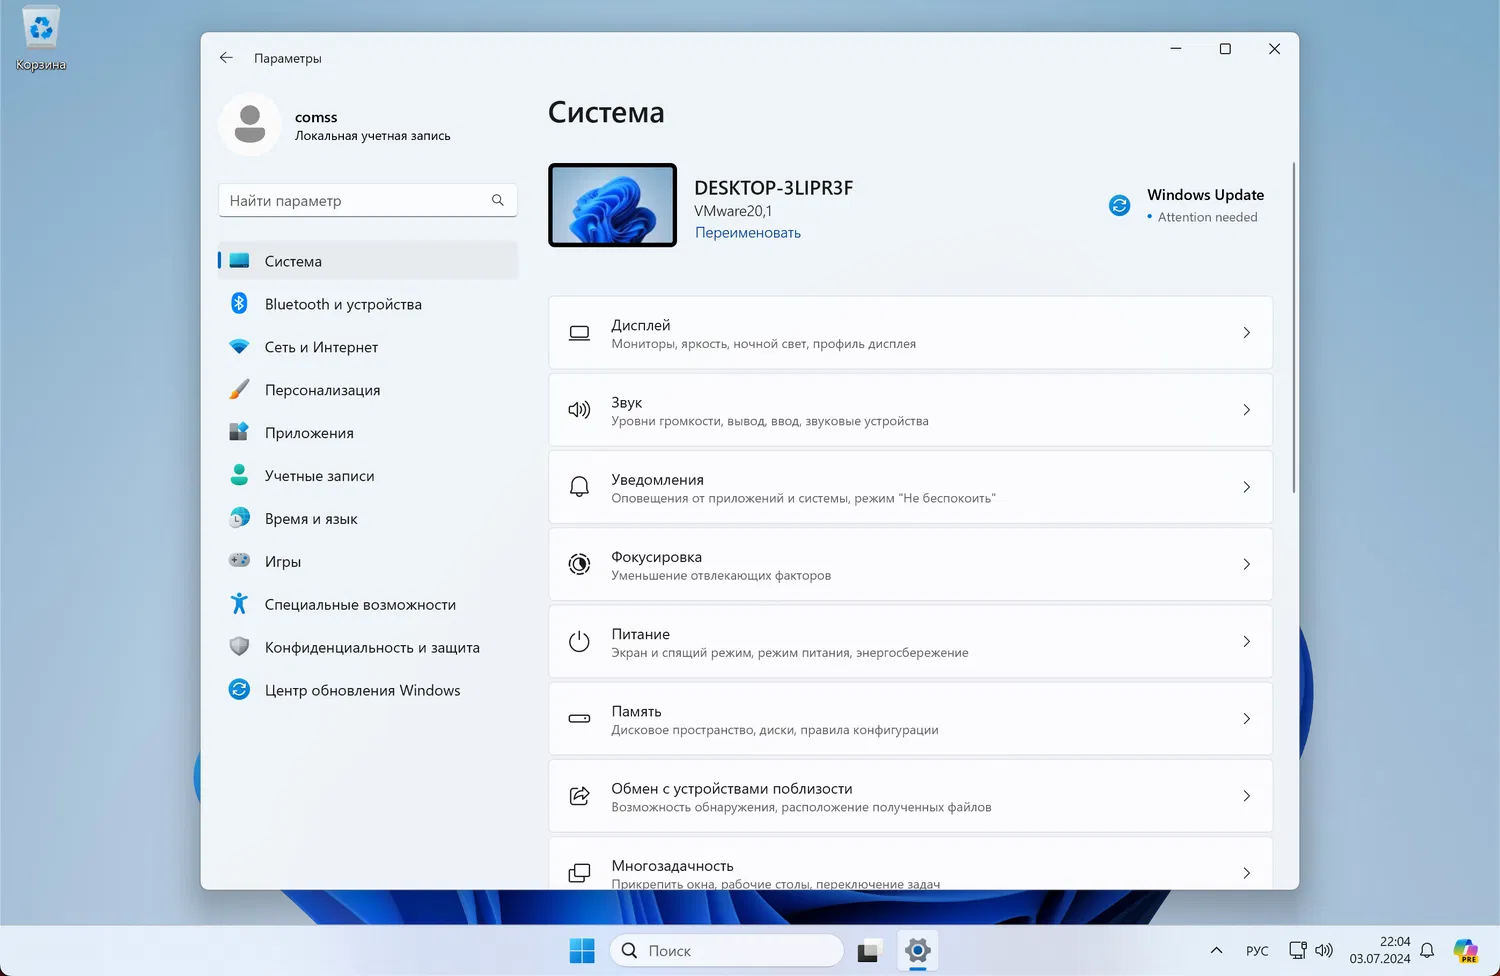Open the Windows Start button
Screen dimensions: 1500x976
point(581,951)
